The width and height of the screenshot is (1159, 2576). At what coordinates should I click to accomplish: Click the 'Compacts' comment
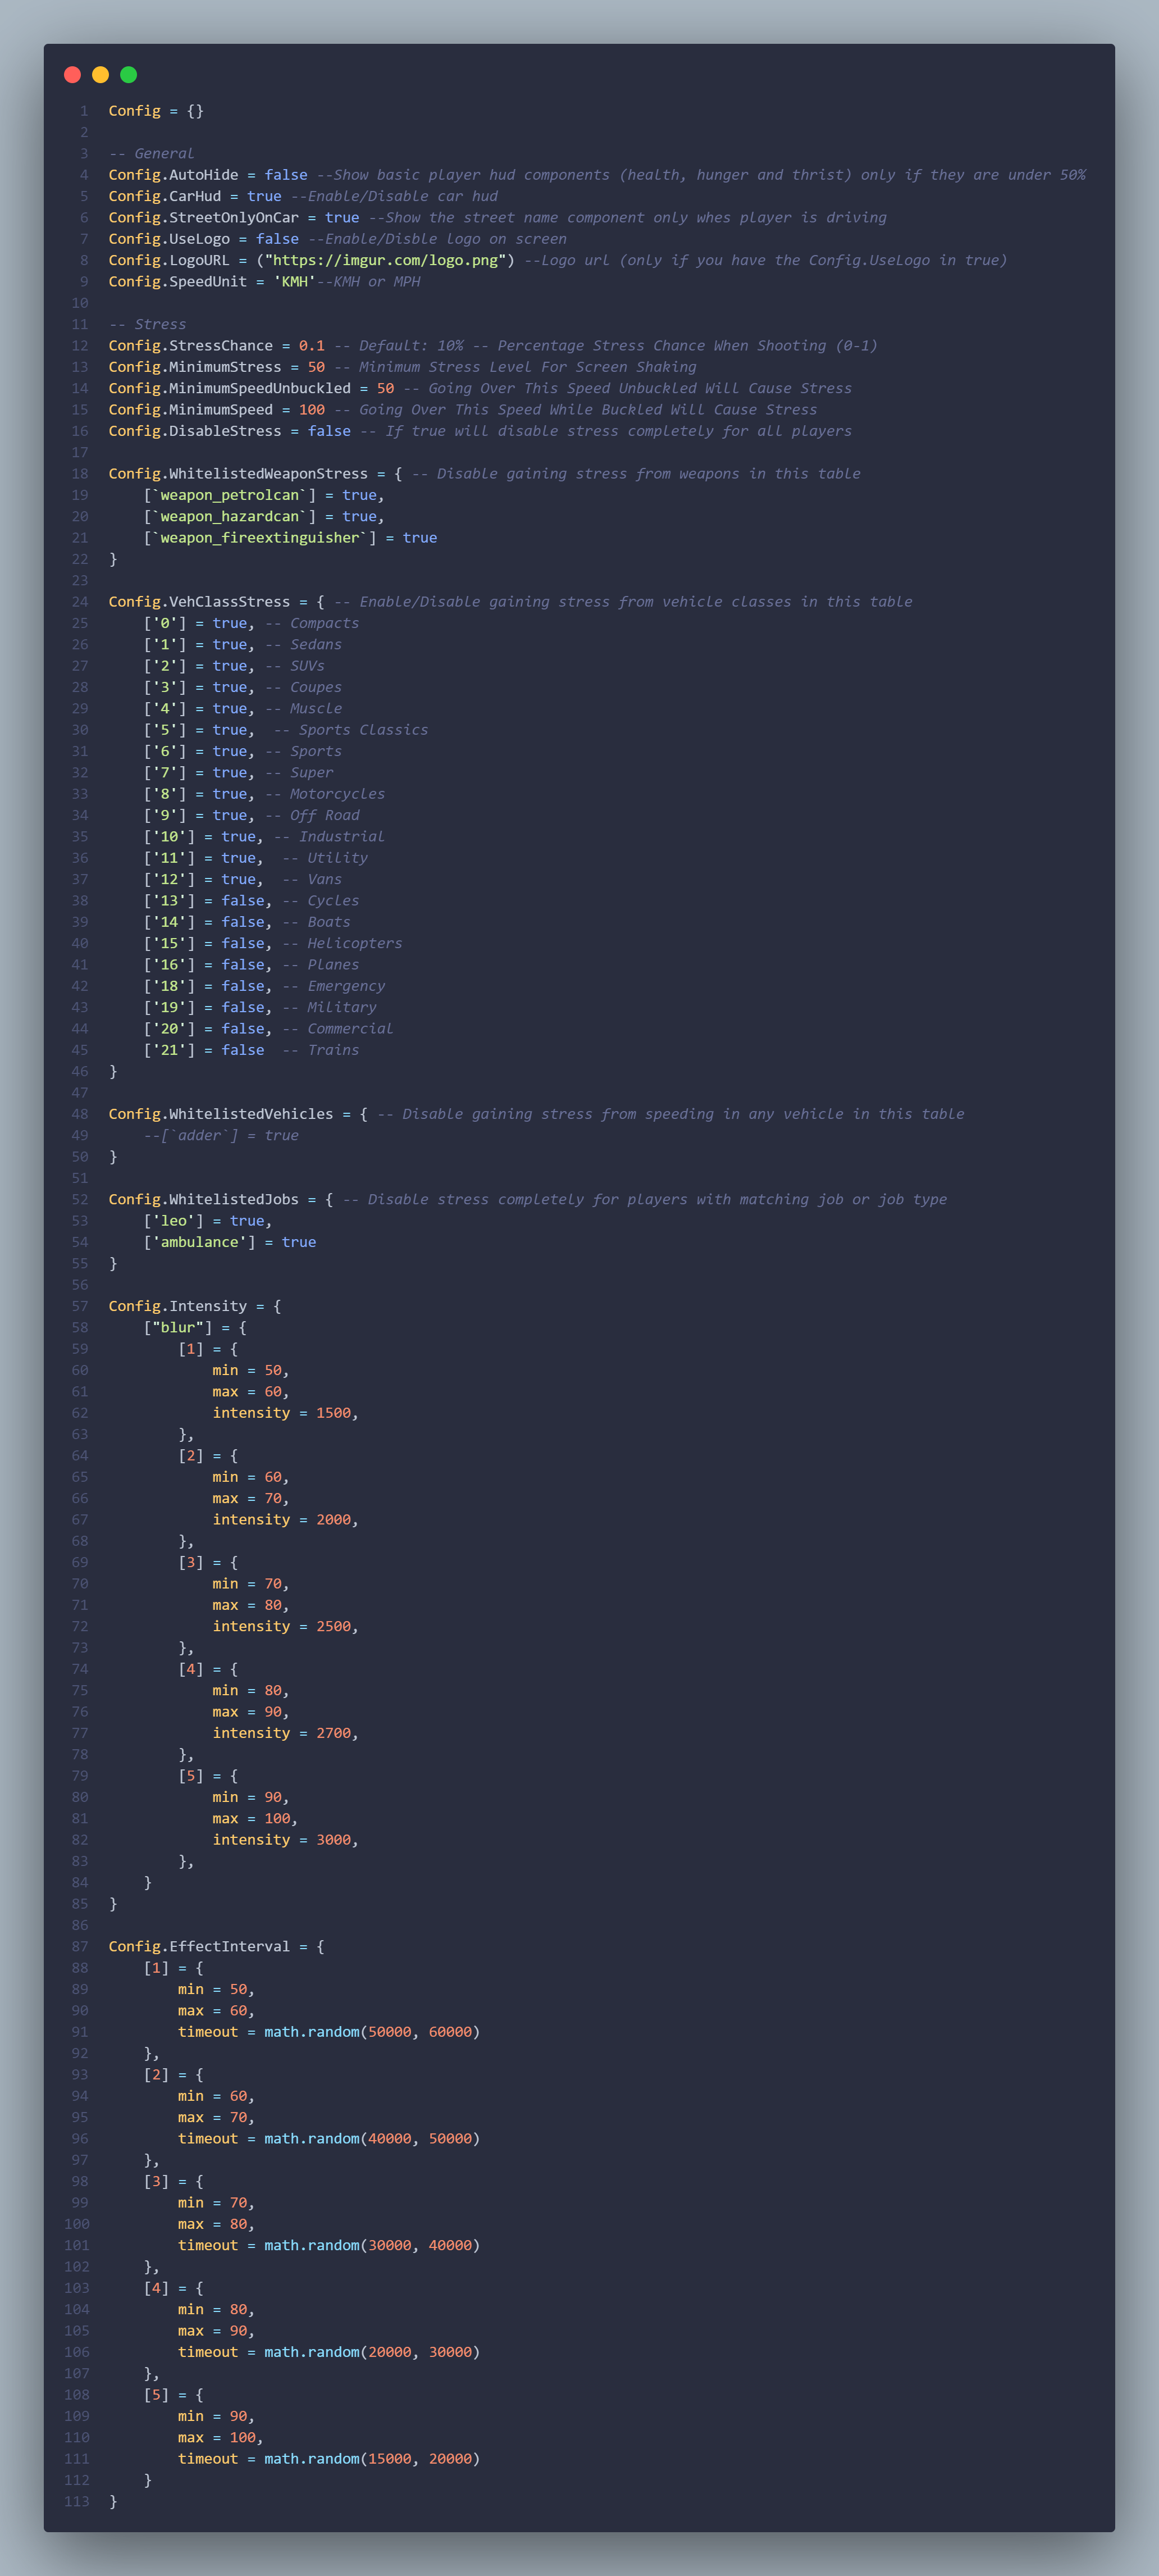click(x=325, y=623)
